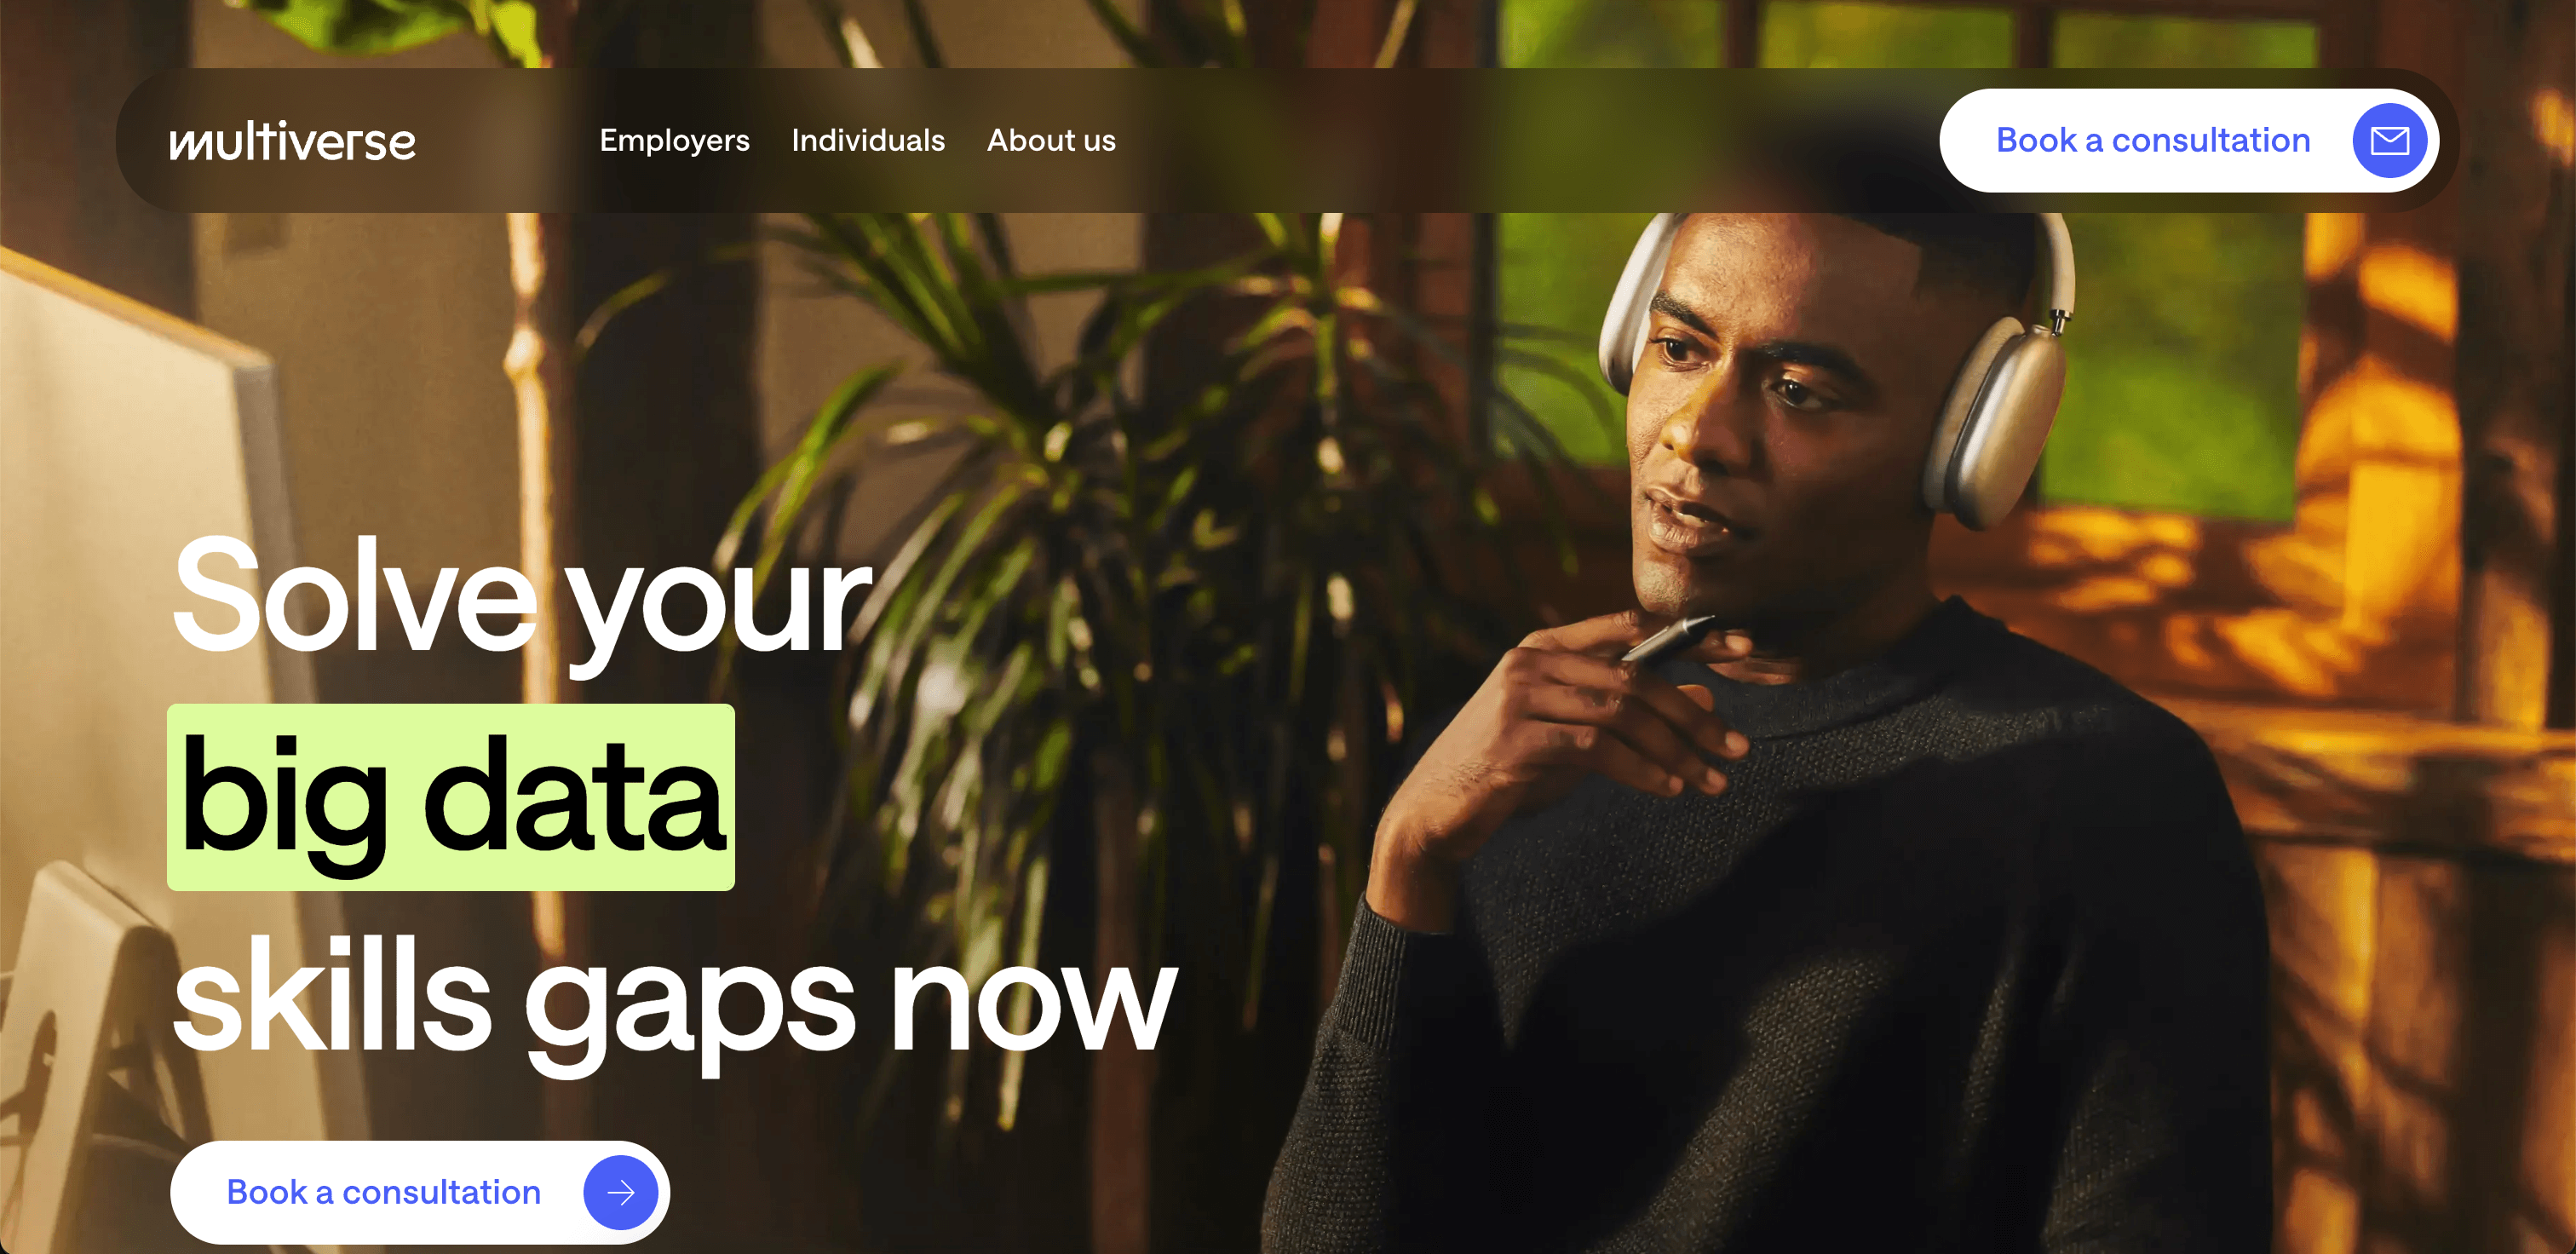Click the blue arrow icon in hero button
2576x1254 pixels.
click(x=620, y=1192)
